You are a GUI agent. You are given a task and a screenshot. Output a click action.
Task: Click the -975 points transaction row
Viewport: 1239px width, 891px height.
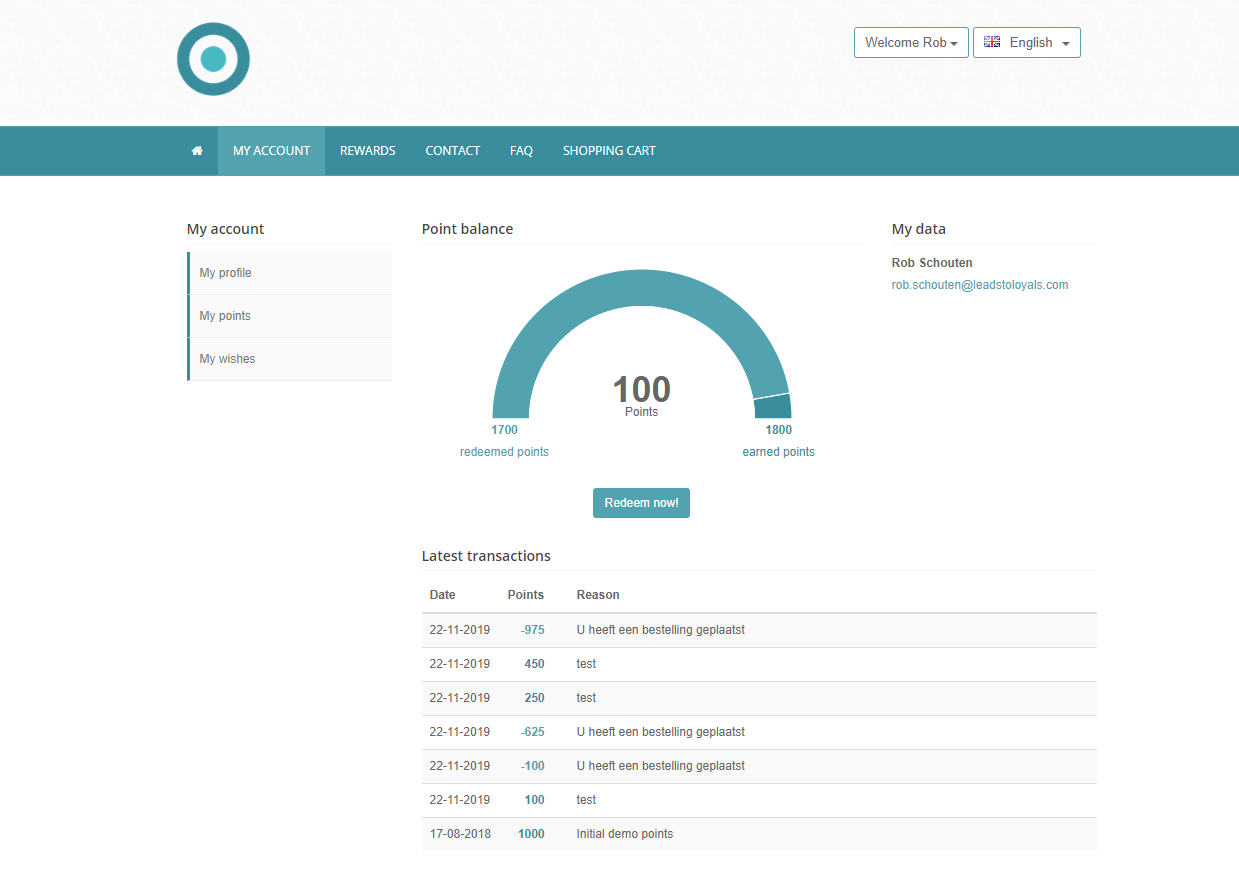[758, 630]
